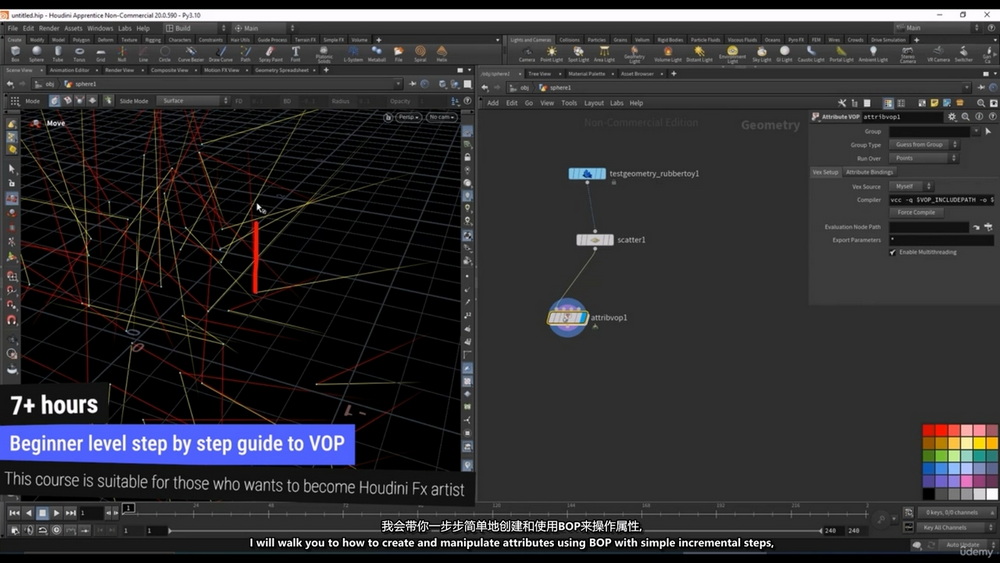The image size is (1000, 563).
Task: Toggle sticky note display in network toolbar
Action: click(934, 103)
